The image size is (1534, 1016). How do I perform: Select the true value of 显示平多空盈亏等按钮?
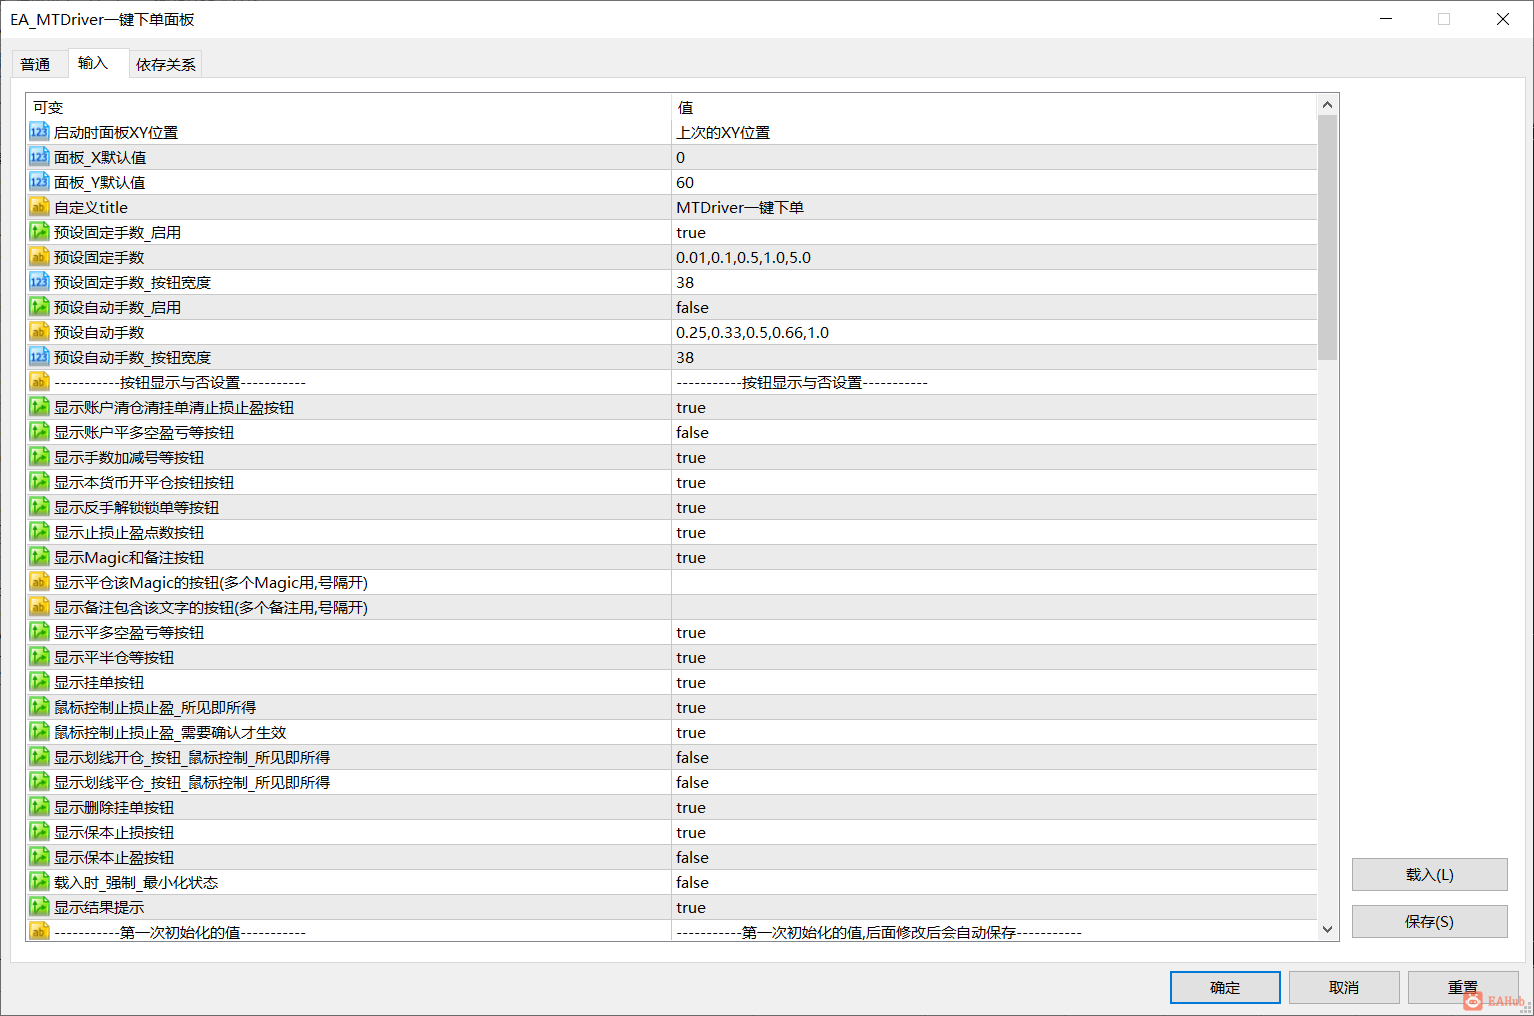pyautogui.click(x=691, y=632)
